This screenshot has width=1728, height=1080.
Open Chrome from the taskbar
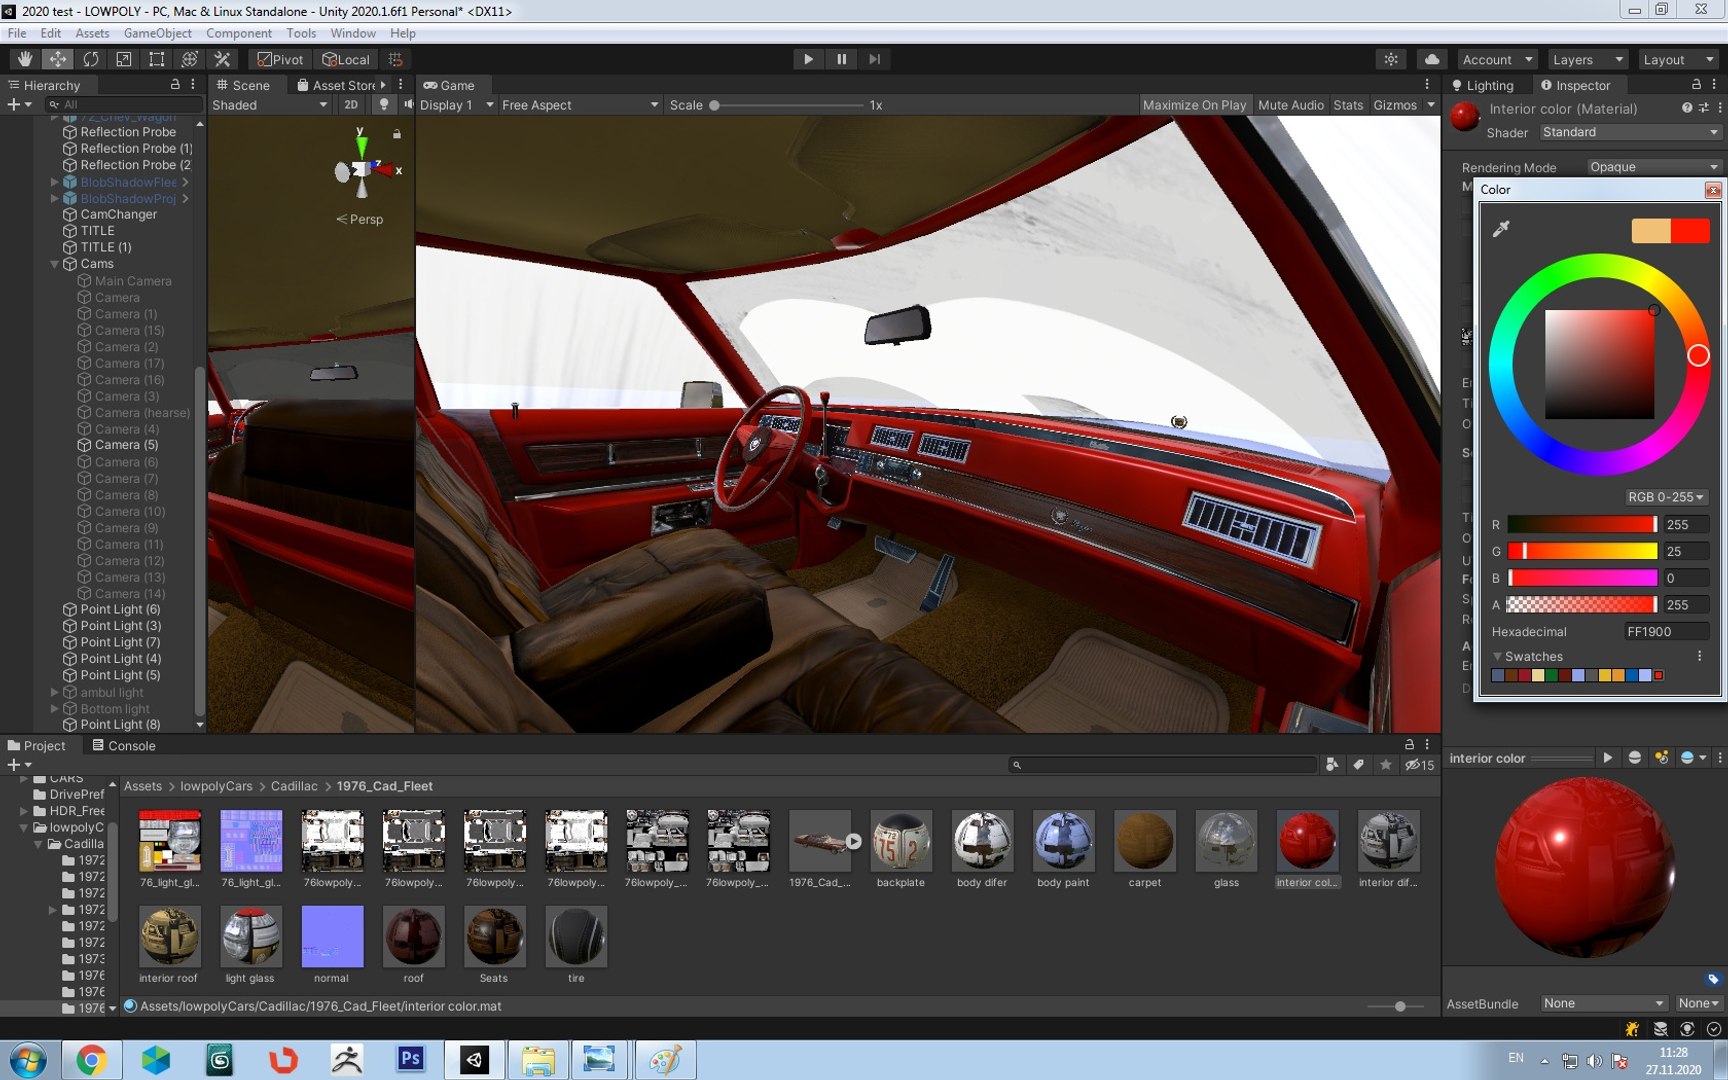pos(91,1059)
